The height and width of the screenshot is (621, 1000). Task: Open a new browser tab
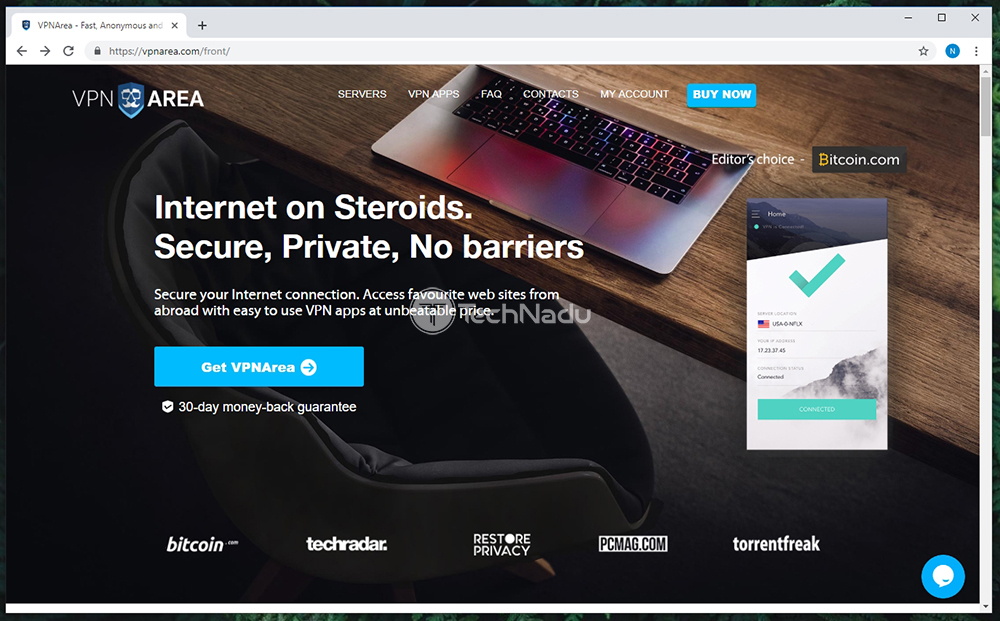coord(202,26)
